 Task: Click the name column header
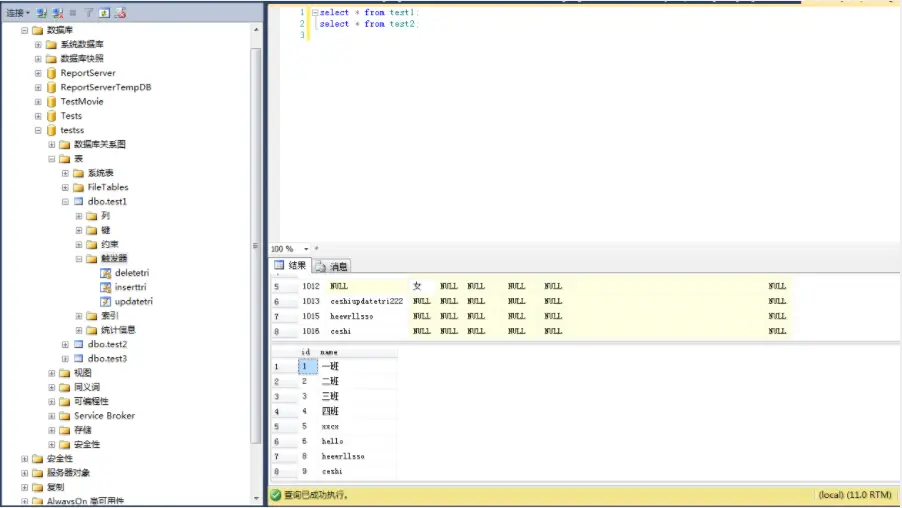357,352
